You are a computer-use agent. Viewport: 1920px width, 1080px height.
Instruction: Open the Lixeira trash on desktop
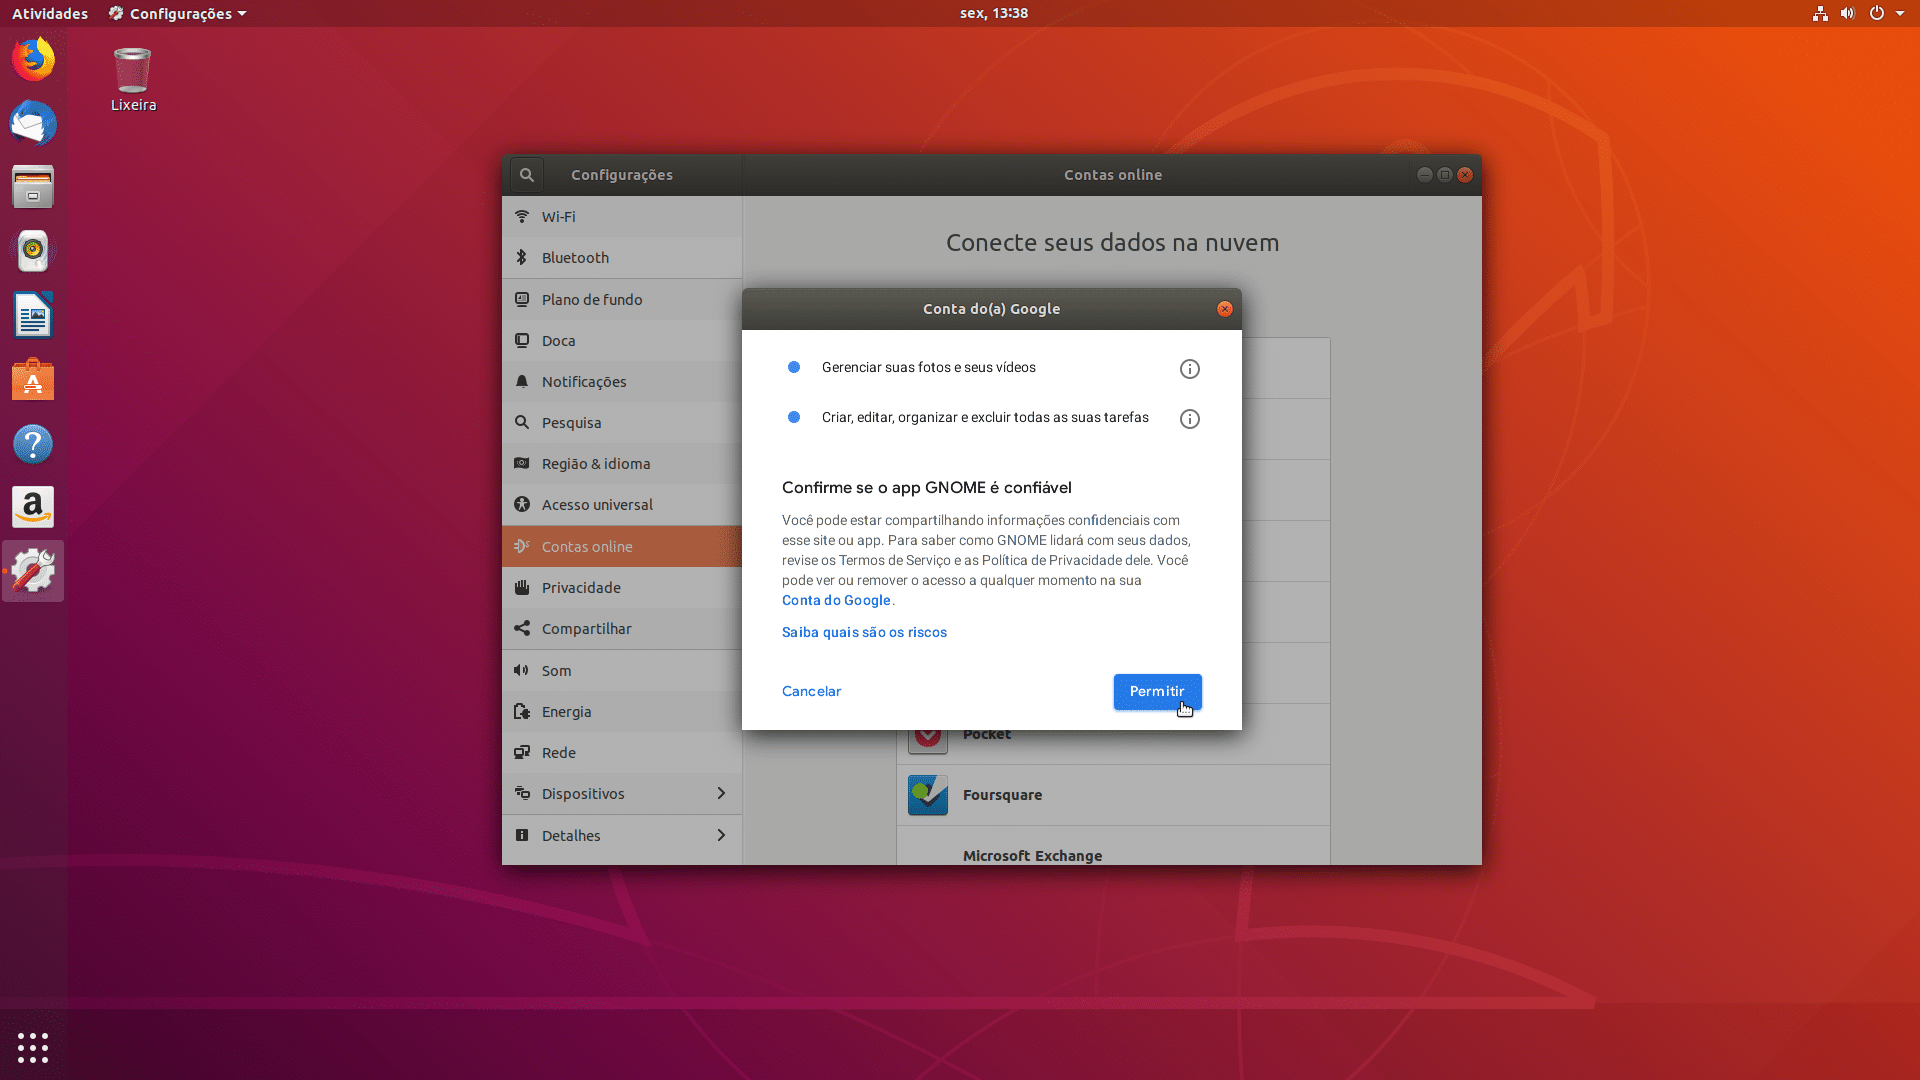click(x=132, y=72)
